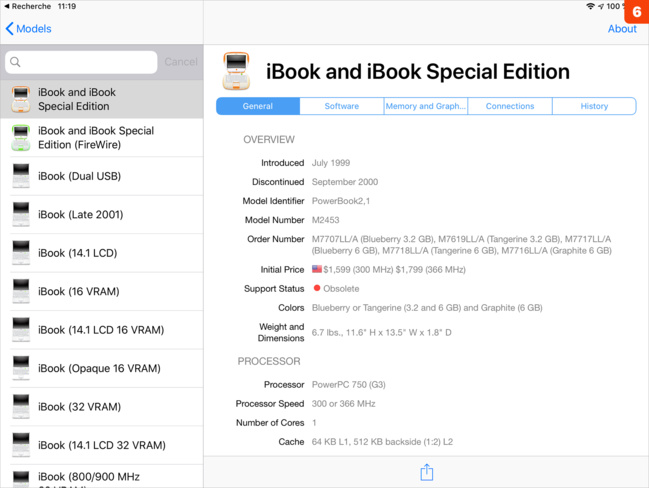Tap the US flag next to Initial Price
Viewport: 649px width, 488px height.
click(317, 269)
